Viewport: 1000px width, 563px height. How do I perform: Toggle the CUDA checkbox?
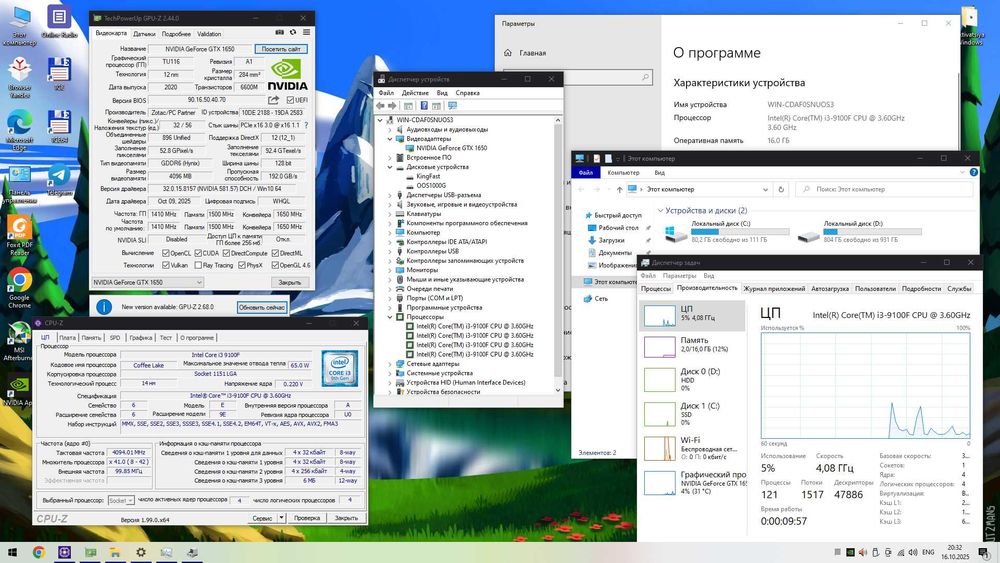pos(198,253)
